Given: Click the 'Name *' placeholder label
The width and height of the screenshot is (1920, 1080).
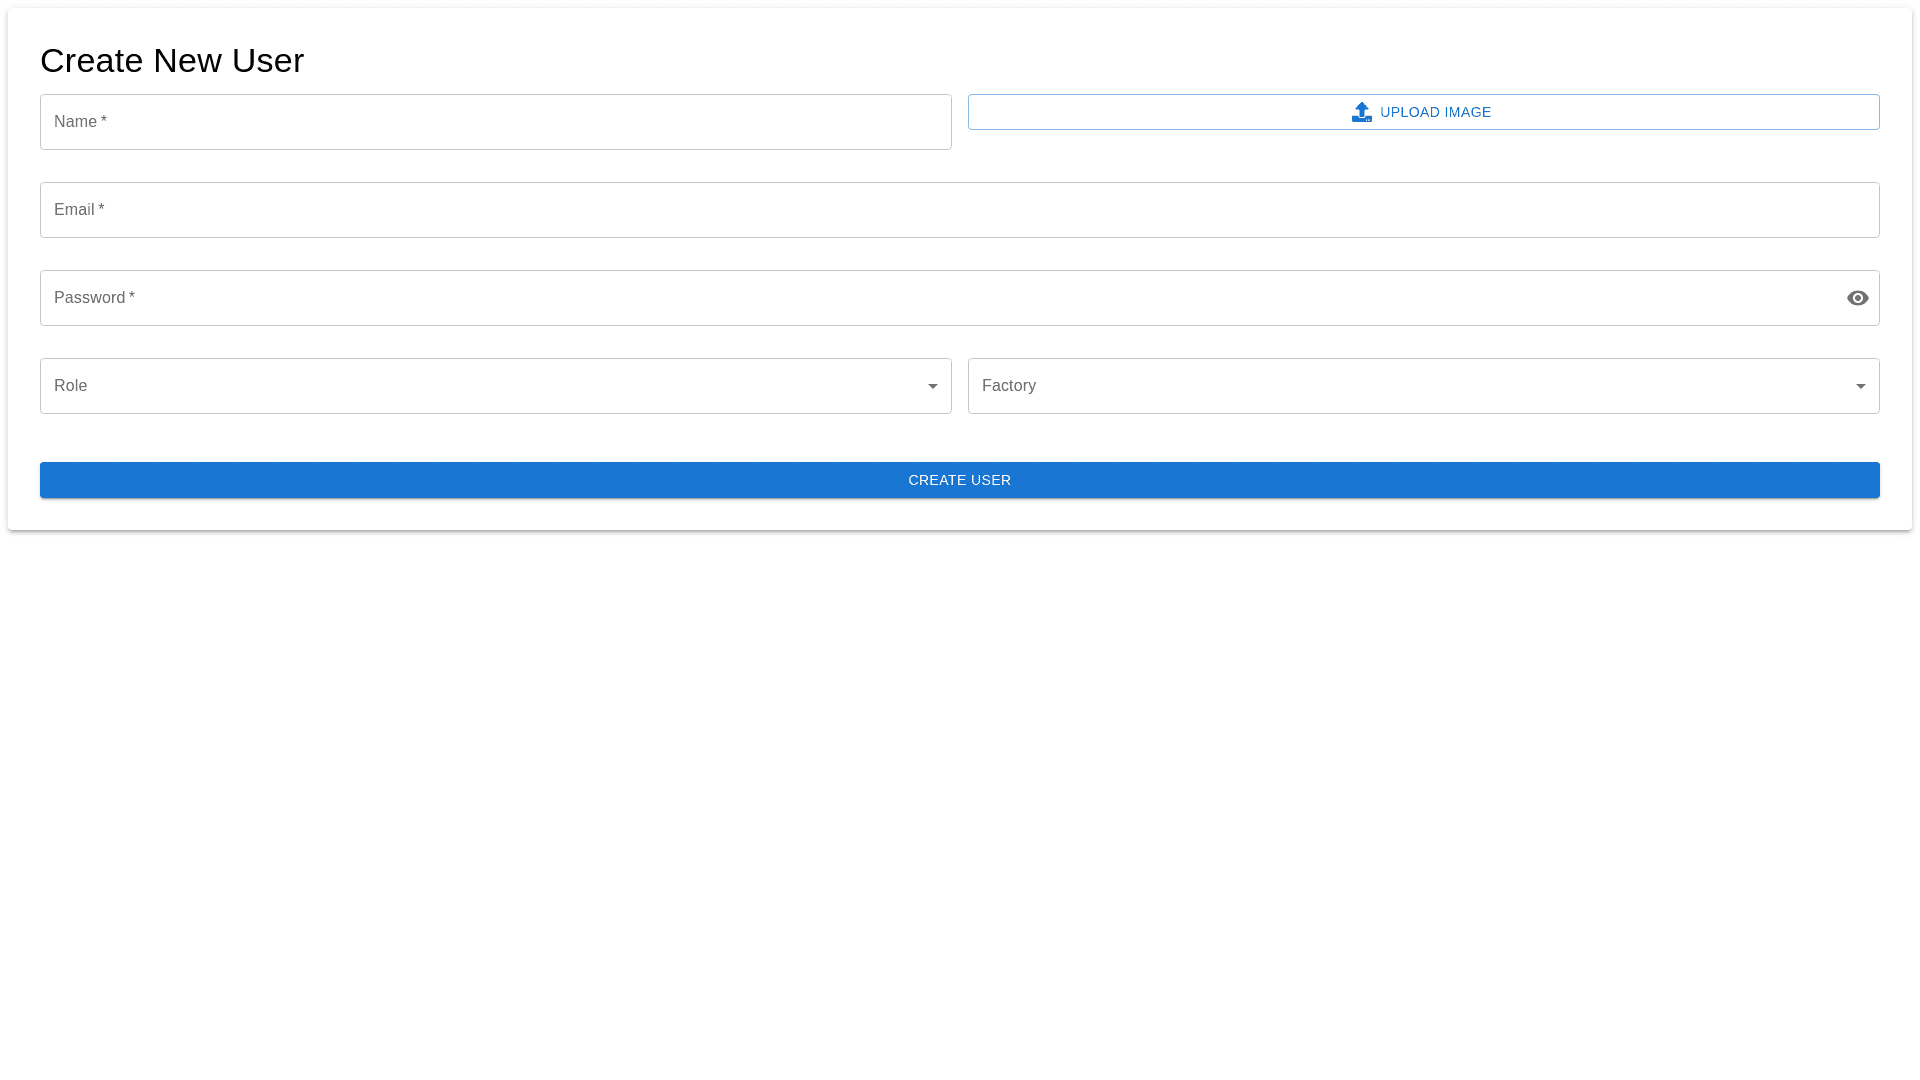Looking at the screenshot, I should pyautogui.click(x=75, y=122).
